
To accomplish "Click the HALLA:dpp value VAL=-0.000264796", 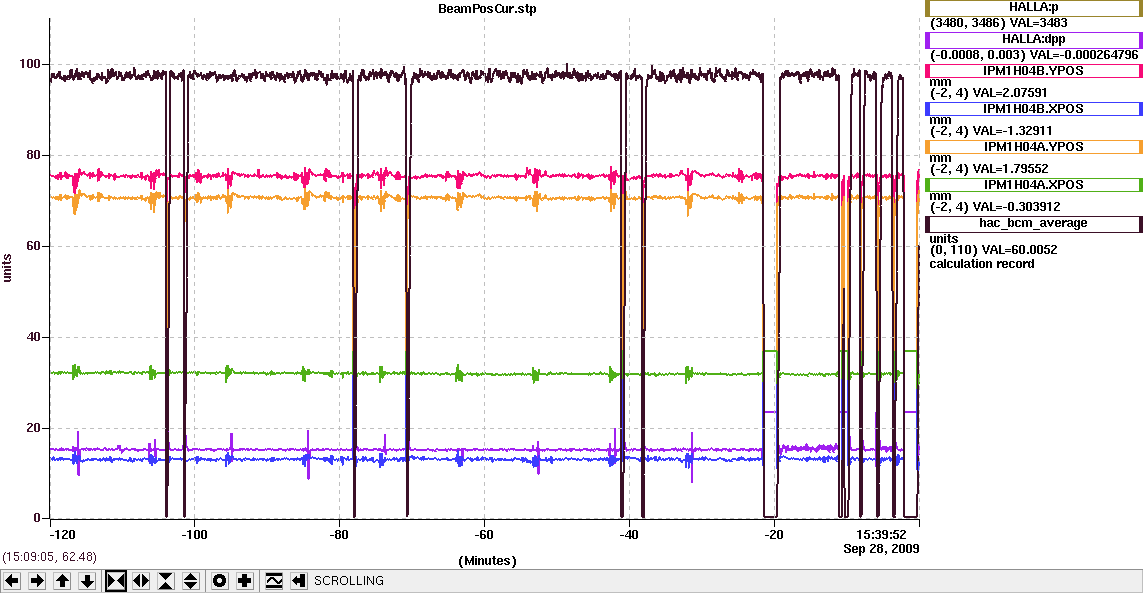I will point(1082,55).
